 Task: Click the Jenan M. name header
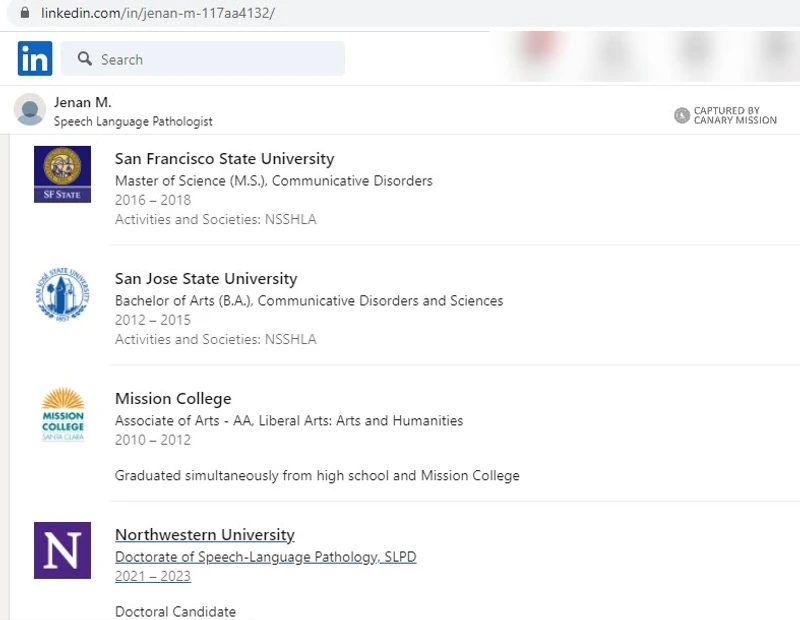click(x=83, y=103)
